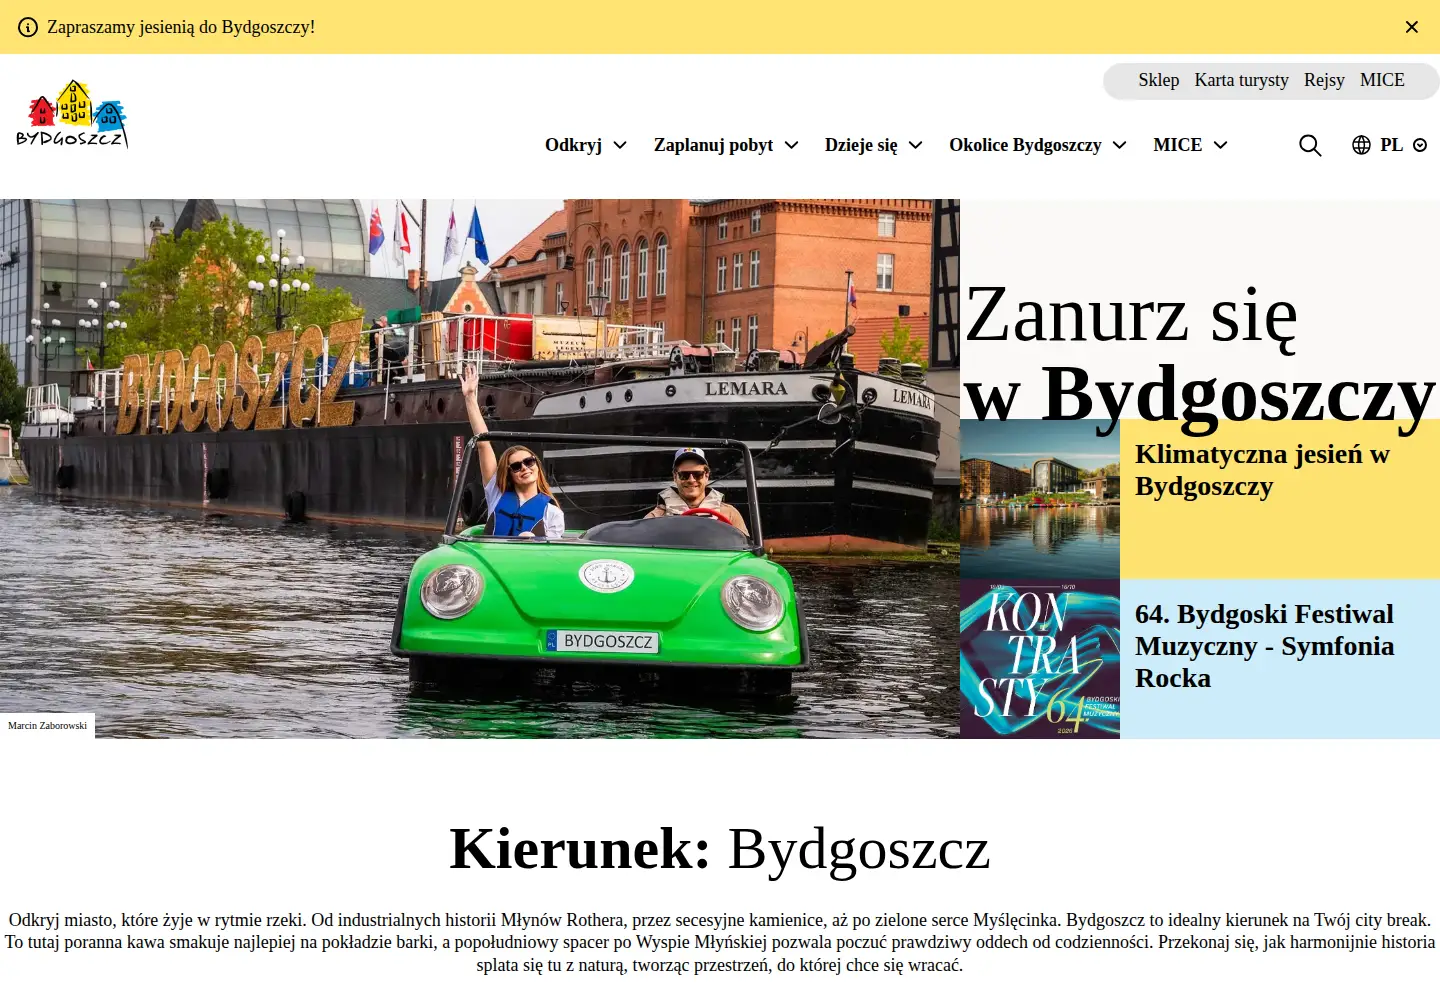
Task: Click the Zapraszamy jesienią do Bydgoszczy text
Action: click(x=181, y=27)
